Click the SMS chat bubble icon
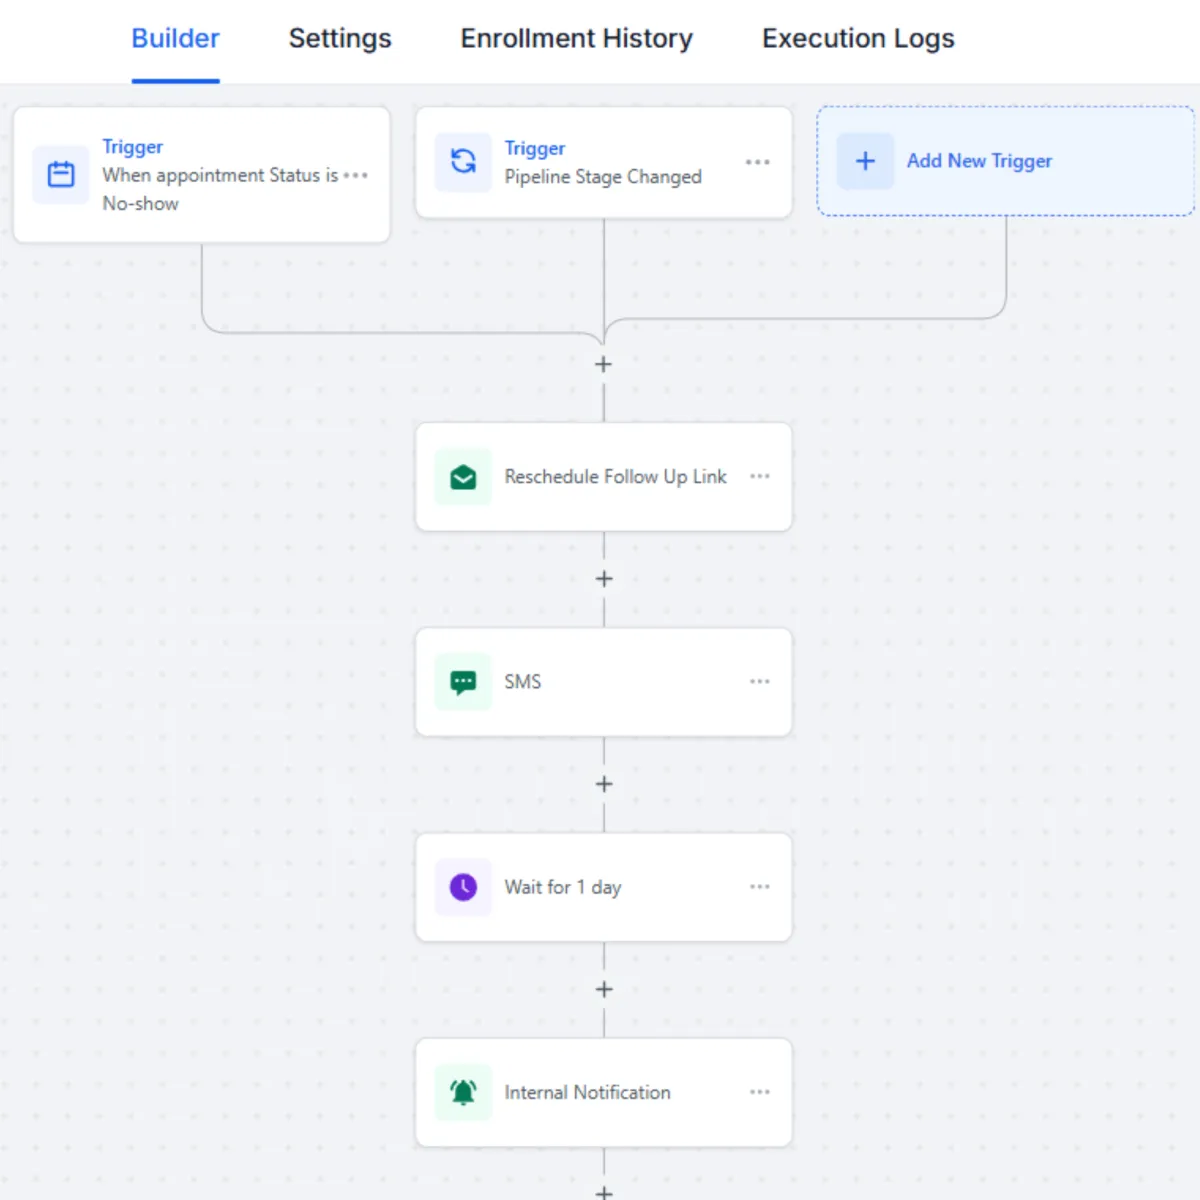Image resolution: width=1200 pixels, height=1200 pixels. (463, 682)
